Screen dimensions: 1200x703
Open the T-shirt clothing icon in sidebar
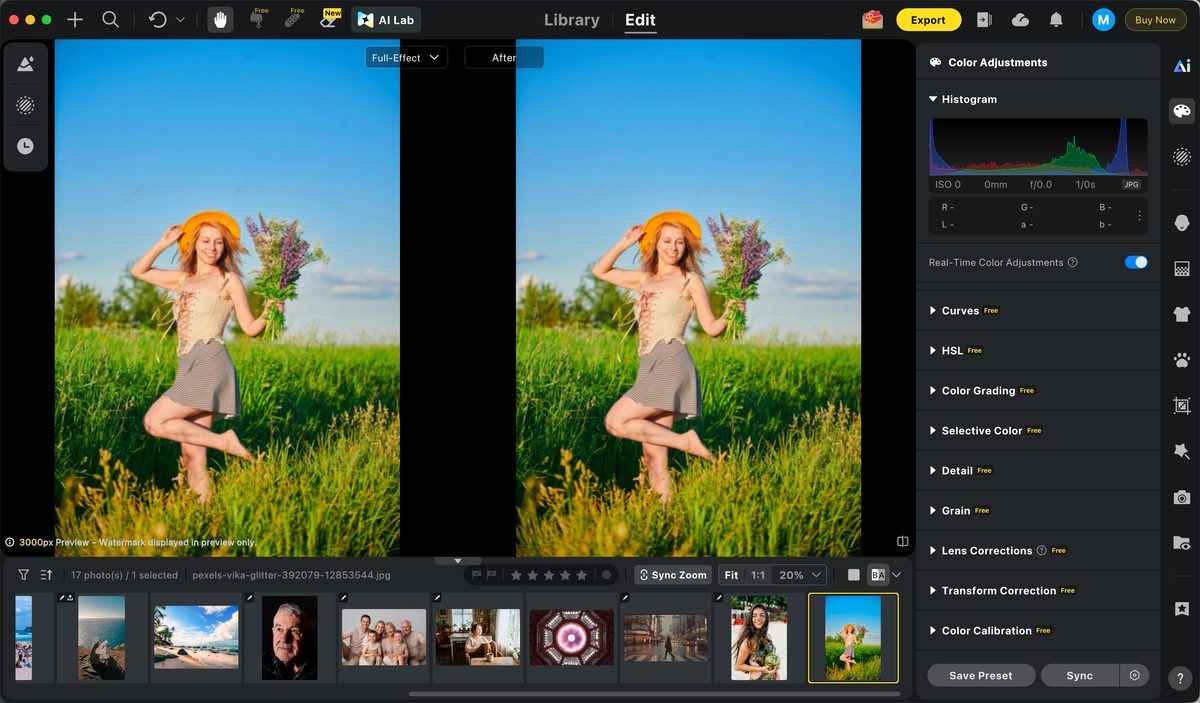(1182, 314)
